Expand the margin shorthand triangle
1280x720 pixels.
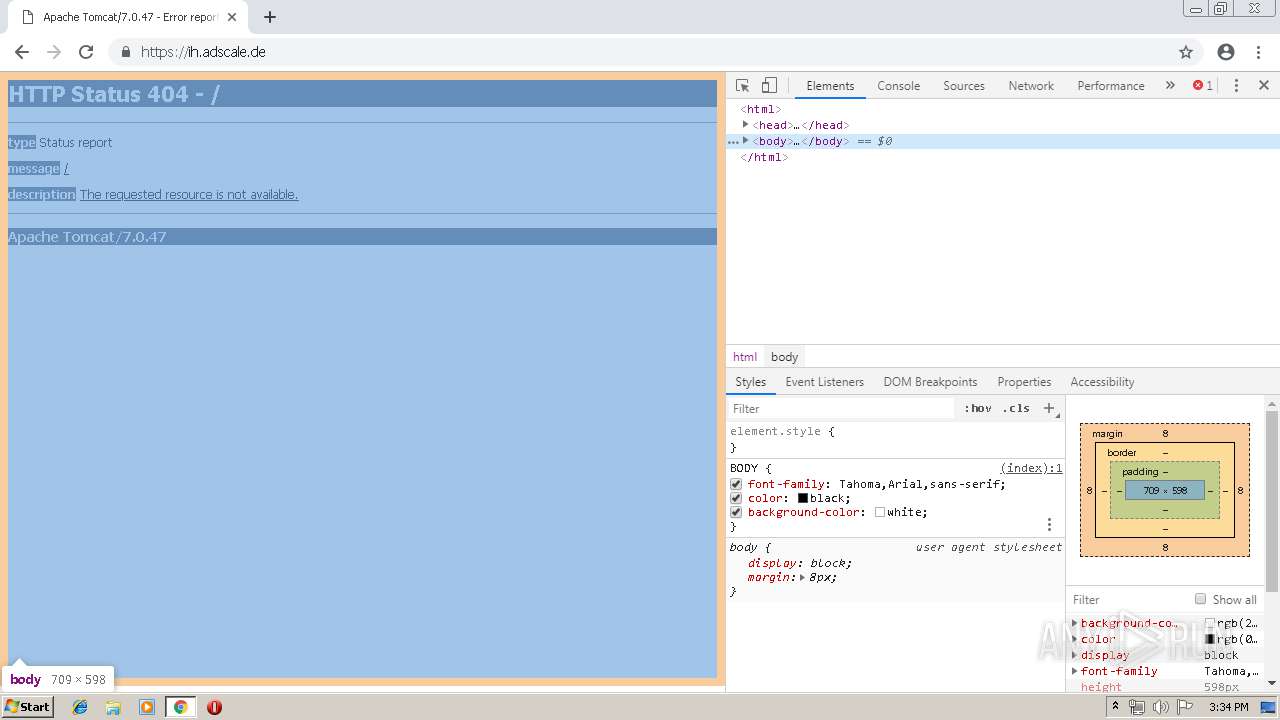click(x=802, y=577)
